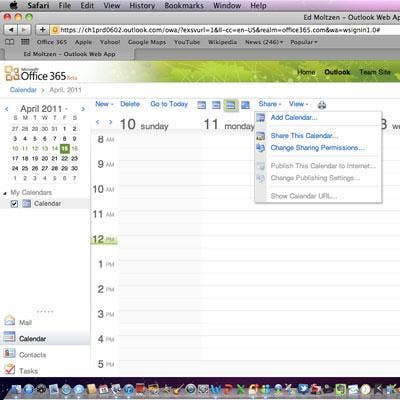
Task: Click Delete in calendar toolbar
Action: pos(130,104)
